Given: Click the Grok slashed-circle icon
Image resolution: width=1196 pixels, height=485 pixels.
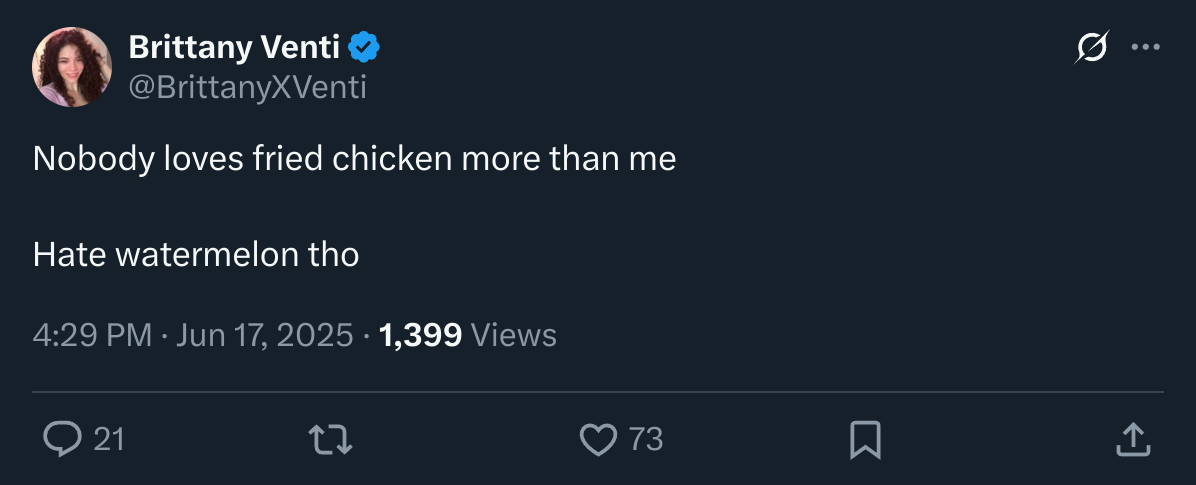Looking at the screenshot, I should click(x=1092, y=47).
